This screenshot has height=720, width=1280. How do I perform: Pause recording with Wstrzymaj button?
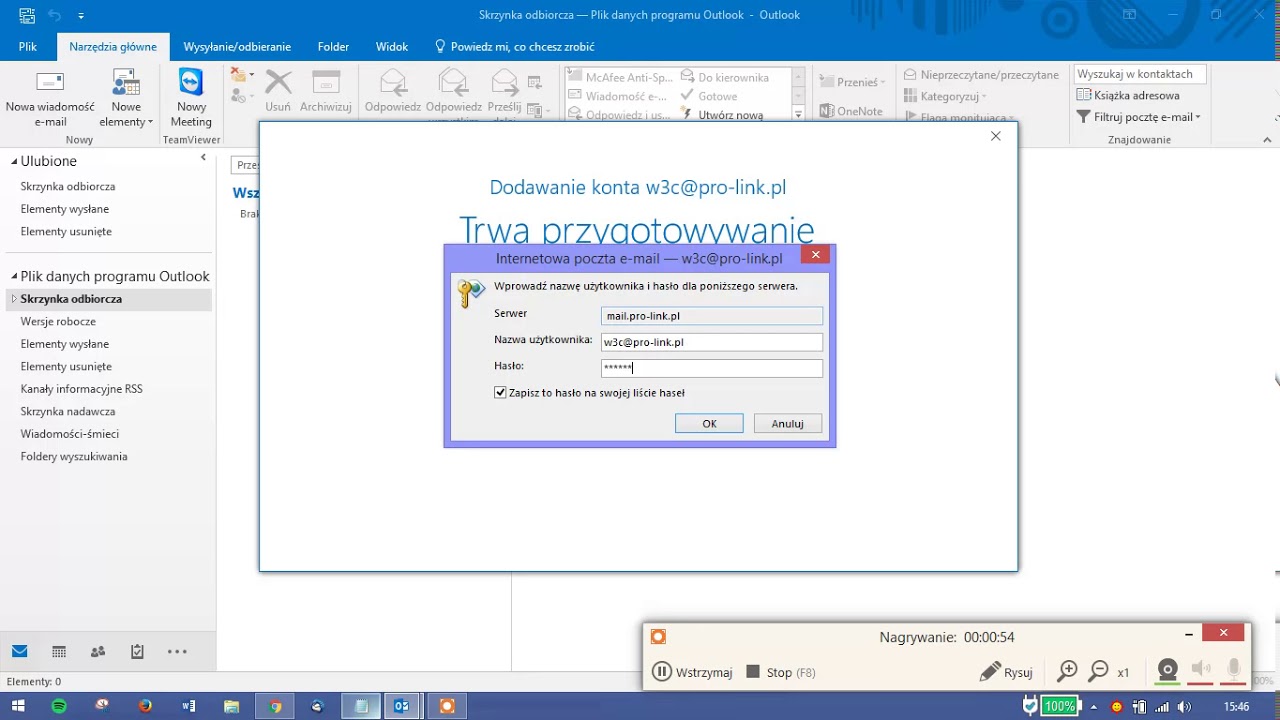(692, 672)
